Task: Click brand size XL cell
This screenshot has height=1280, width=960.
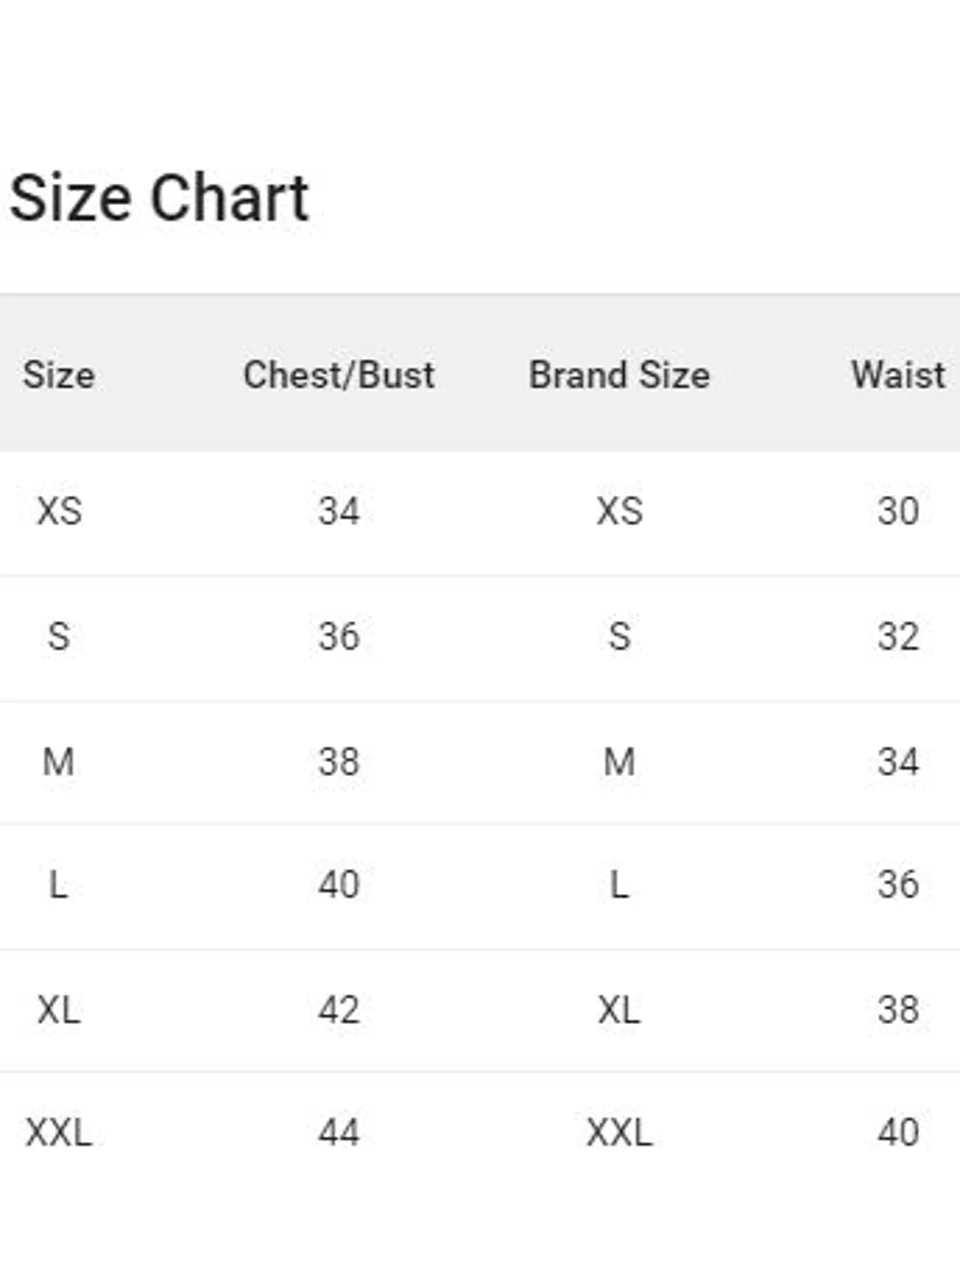Action: click(x=619, y=1010)
